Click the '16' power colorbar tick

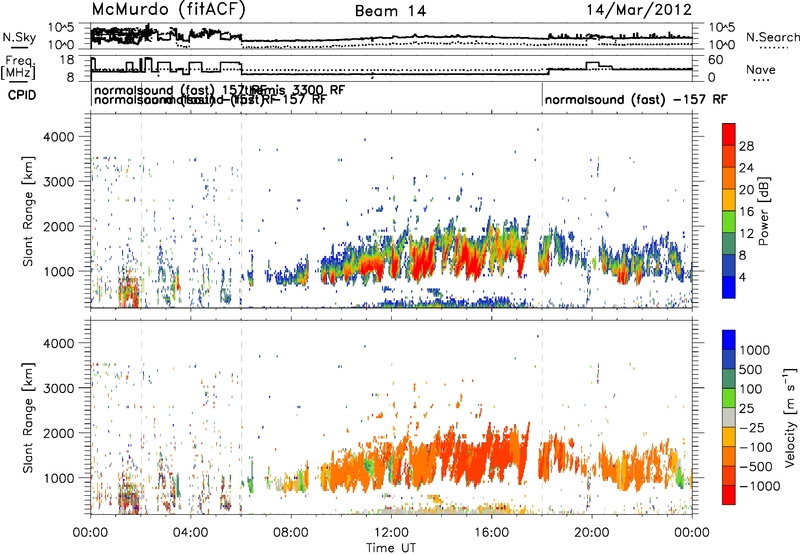(x=746, y=212)
